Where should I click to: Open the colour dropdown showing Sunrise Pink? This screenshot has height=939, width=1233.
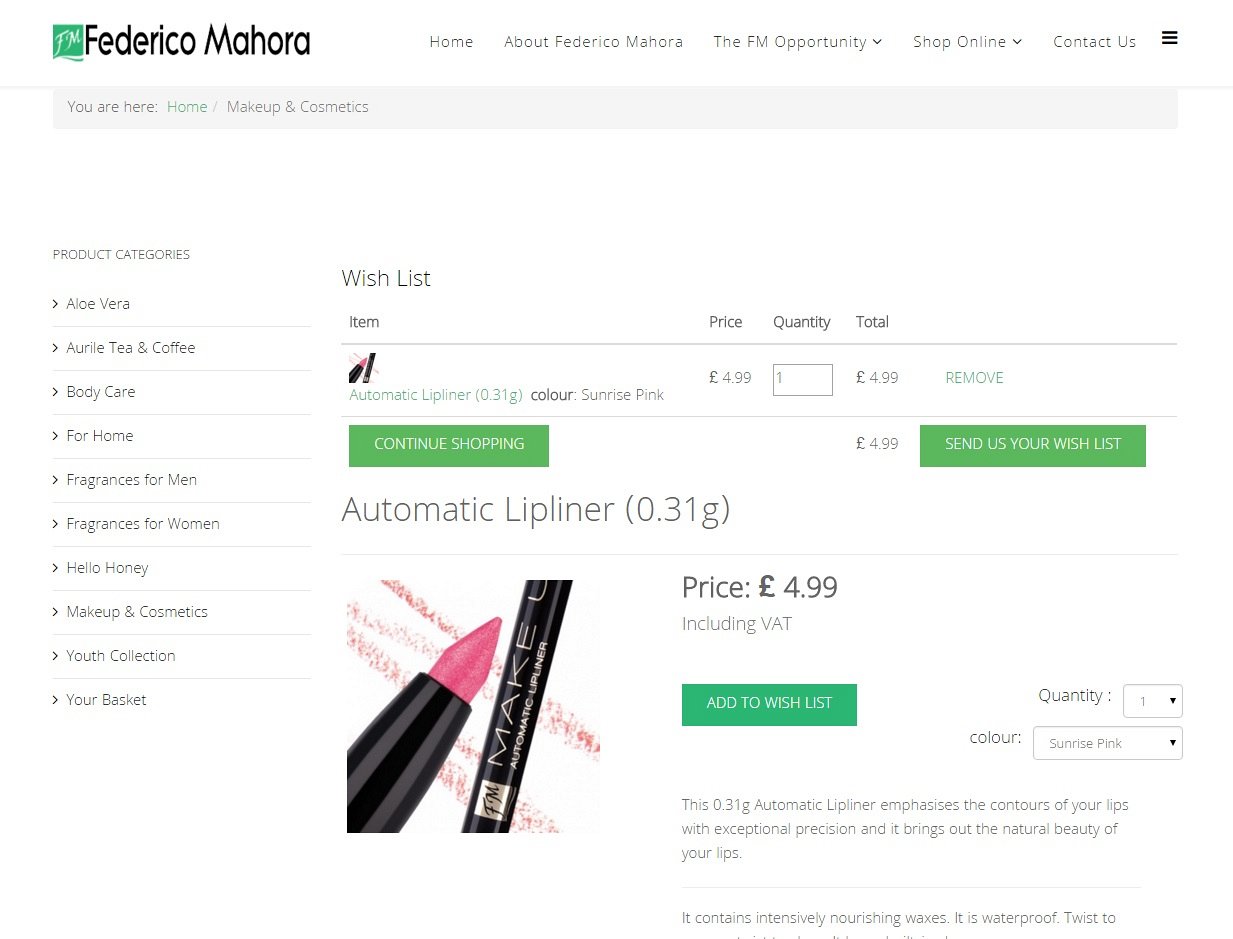pyautogui.click(x=1107, y=743)
